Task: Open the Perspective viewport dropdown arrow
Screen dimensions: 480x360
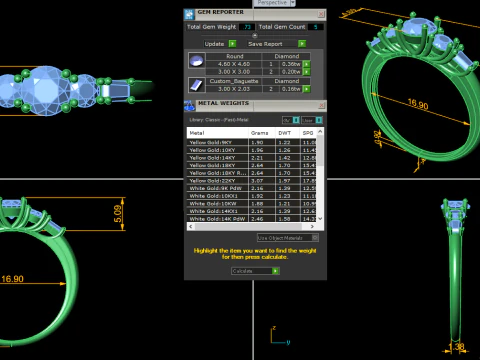Action: 293,3
